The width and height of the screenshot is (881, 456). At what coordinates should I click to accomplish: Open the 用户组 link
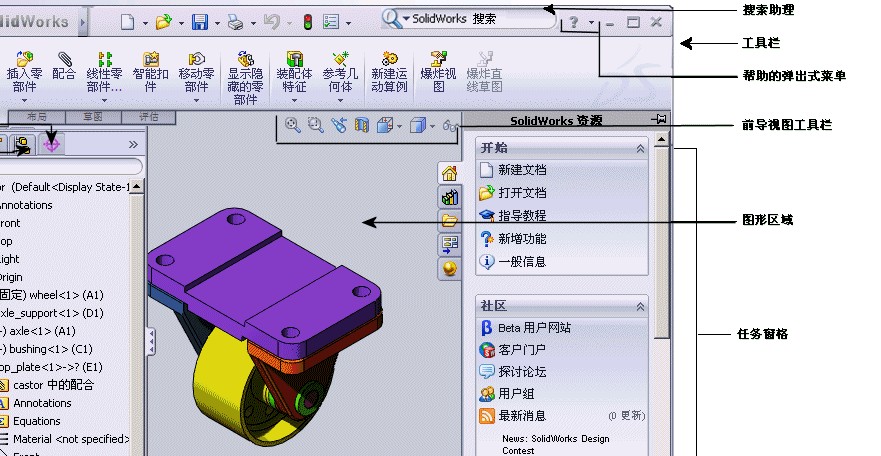[x=516, y=394]
